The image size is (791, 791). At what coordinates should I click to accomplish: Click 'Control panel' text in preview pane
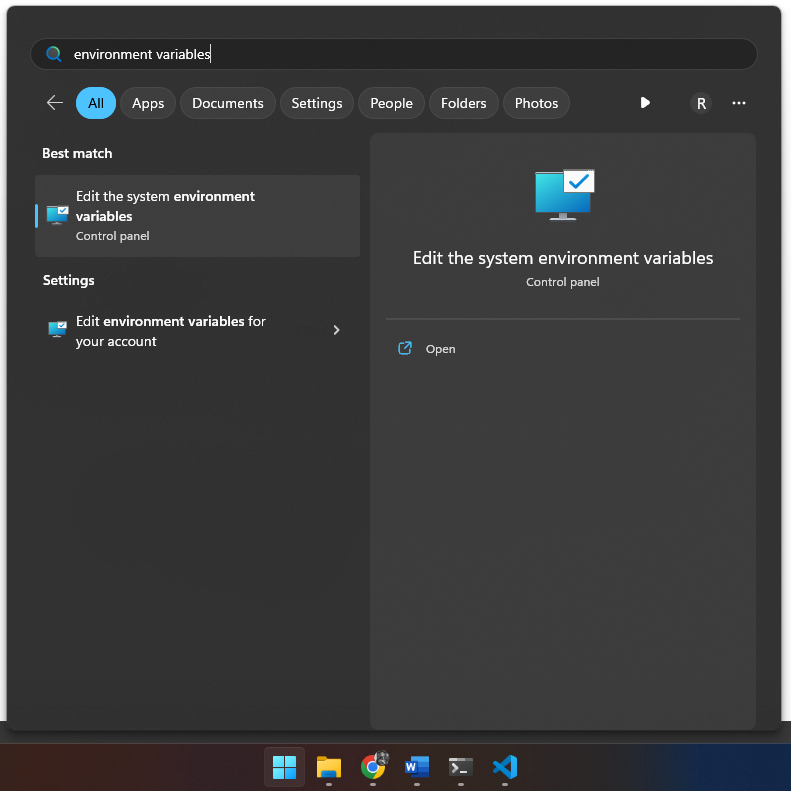pos(562,282)
